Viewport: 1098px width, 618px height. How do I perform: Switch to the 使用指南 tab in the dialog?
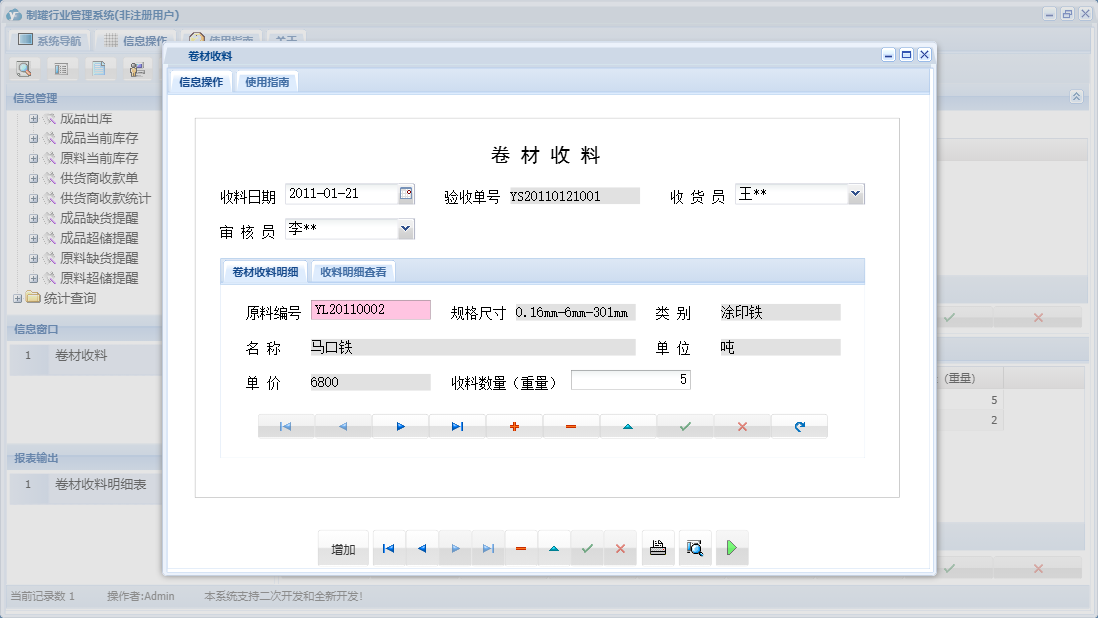click(x=265, y=81)
